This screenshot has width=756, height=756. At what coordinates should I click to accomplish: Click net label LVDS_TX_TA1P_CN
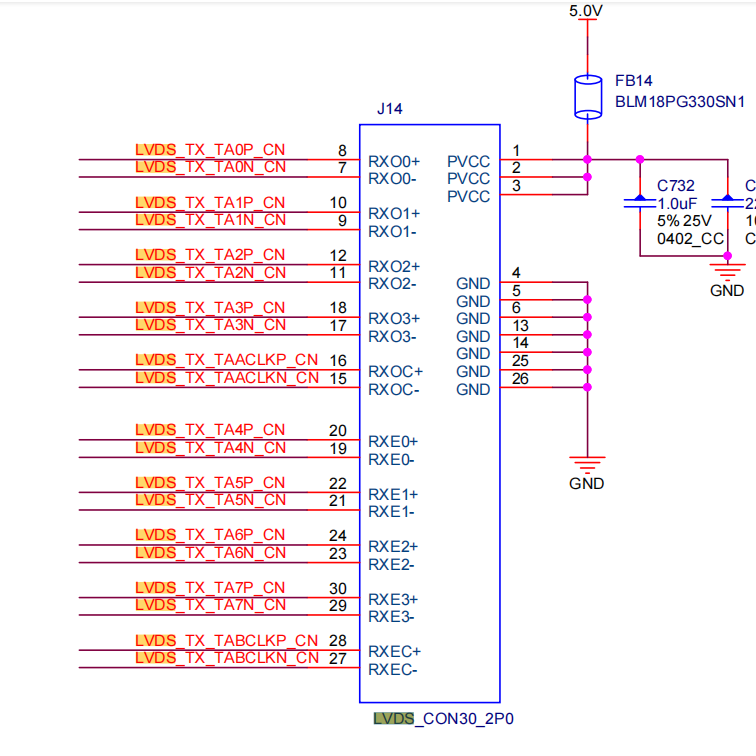210,202
